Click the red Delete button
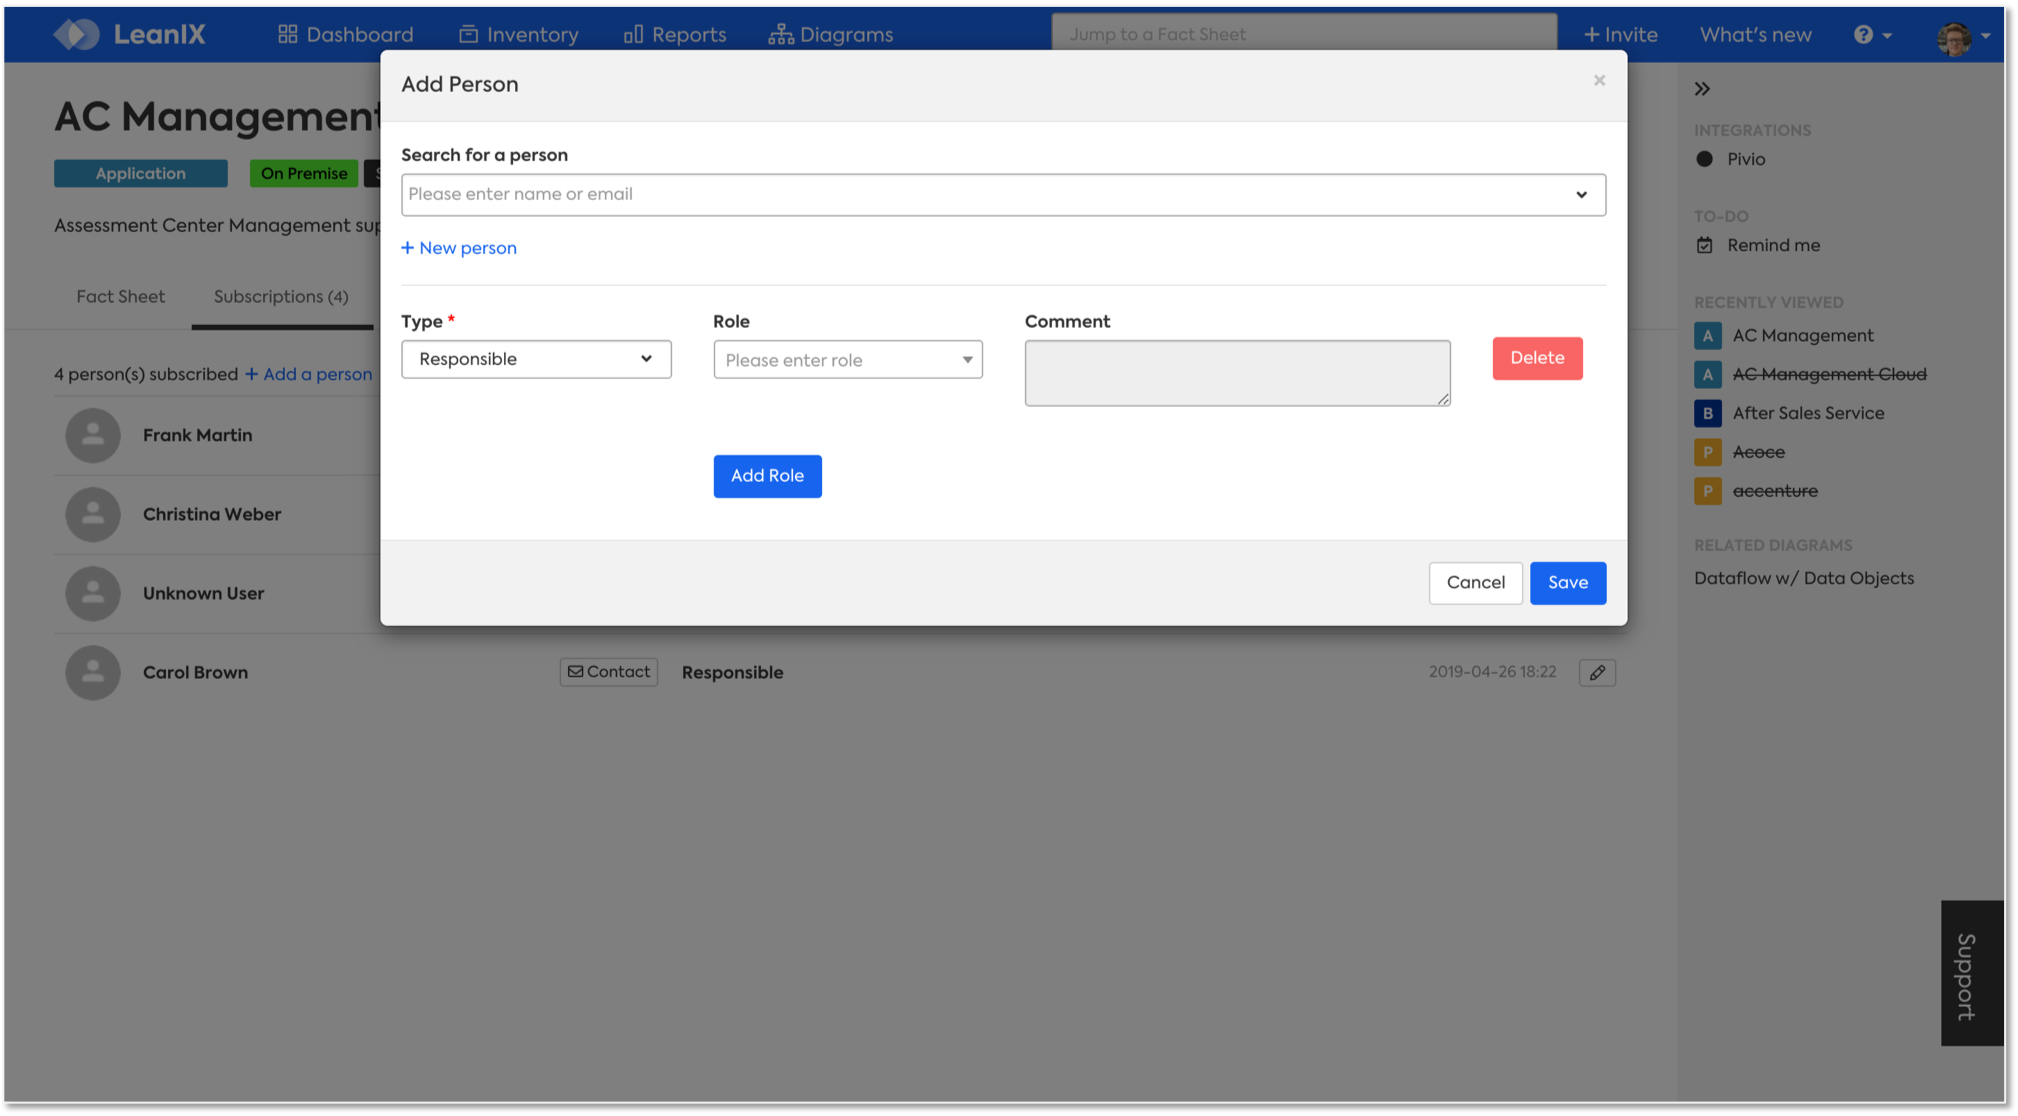The width and height of the screenshot is (2018, 1116). pyautogui.click(x=1537, y=358)
